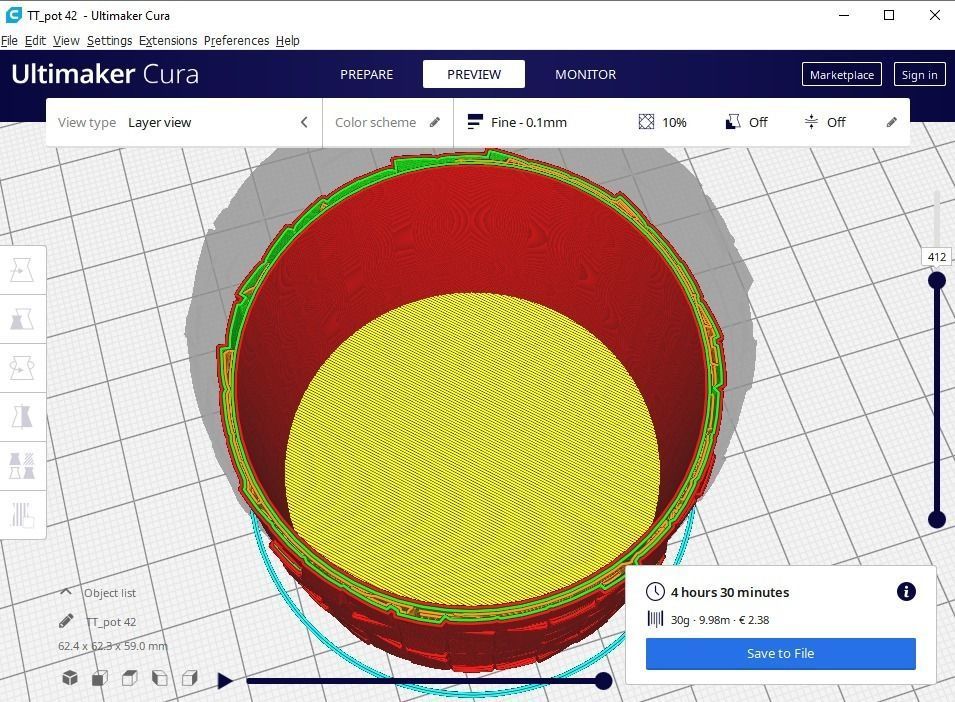Open the View menu
This screenshot has width=955, height=702.
coord(66,40)
